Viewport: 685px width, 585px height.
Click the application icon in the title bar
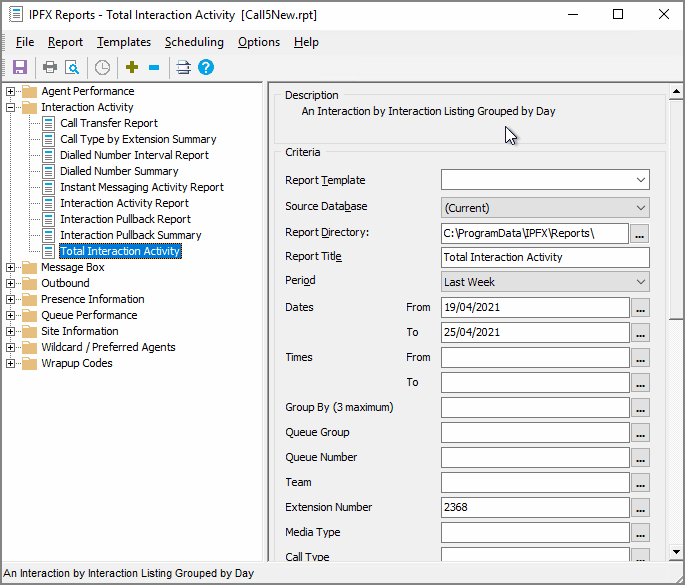(x=15, y=14)
